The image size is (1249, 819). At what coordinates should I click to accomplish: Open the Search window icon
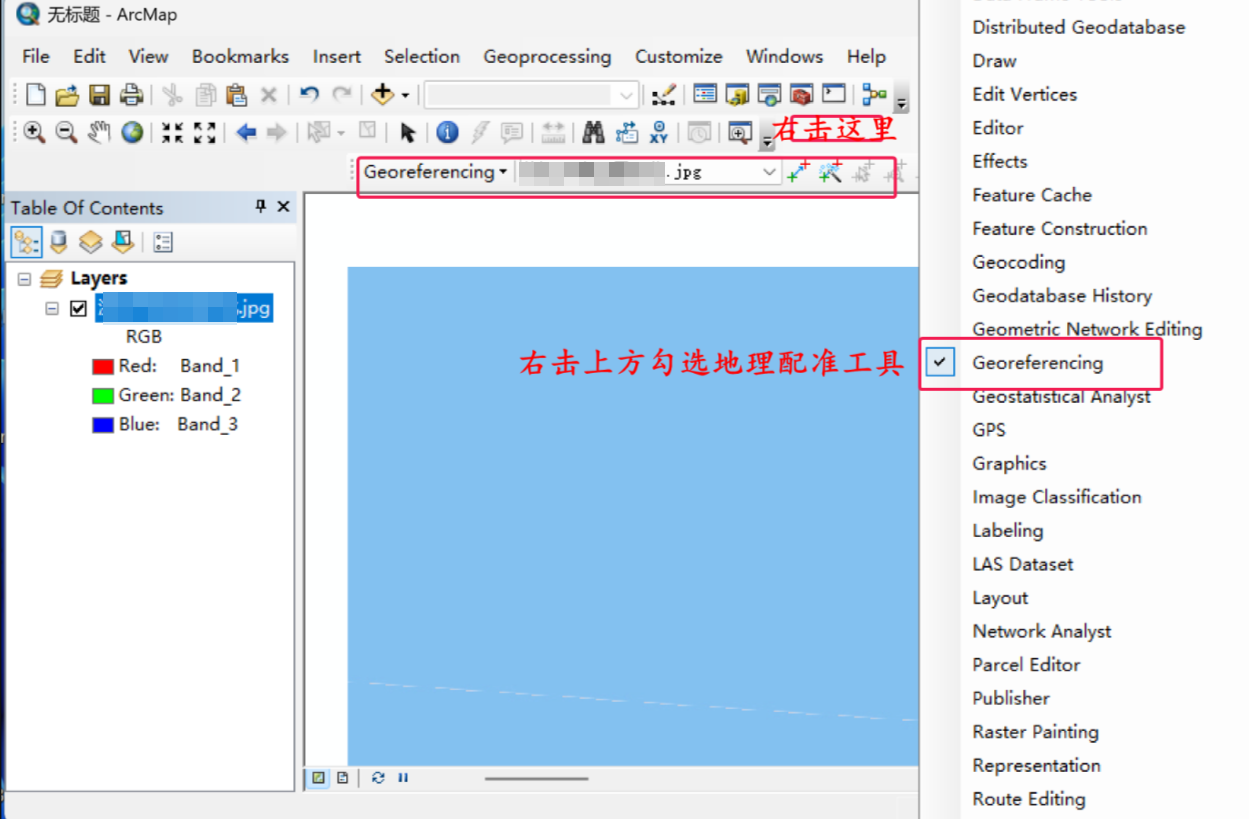(769, 95)
